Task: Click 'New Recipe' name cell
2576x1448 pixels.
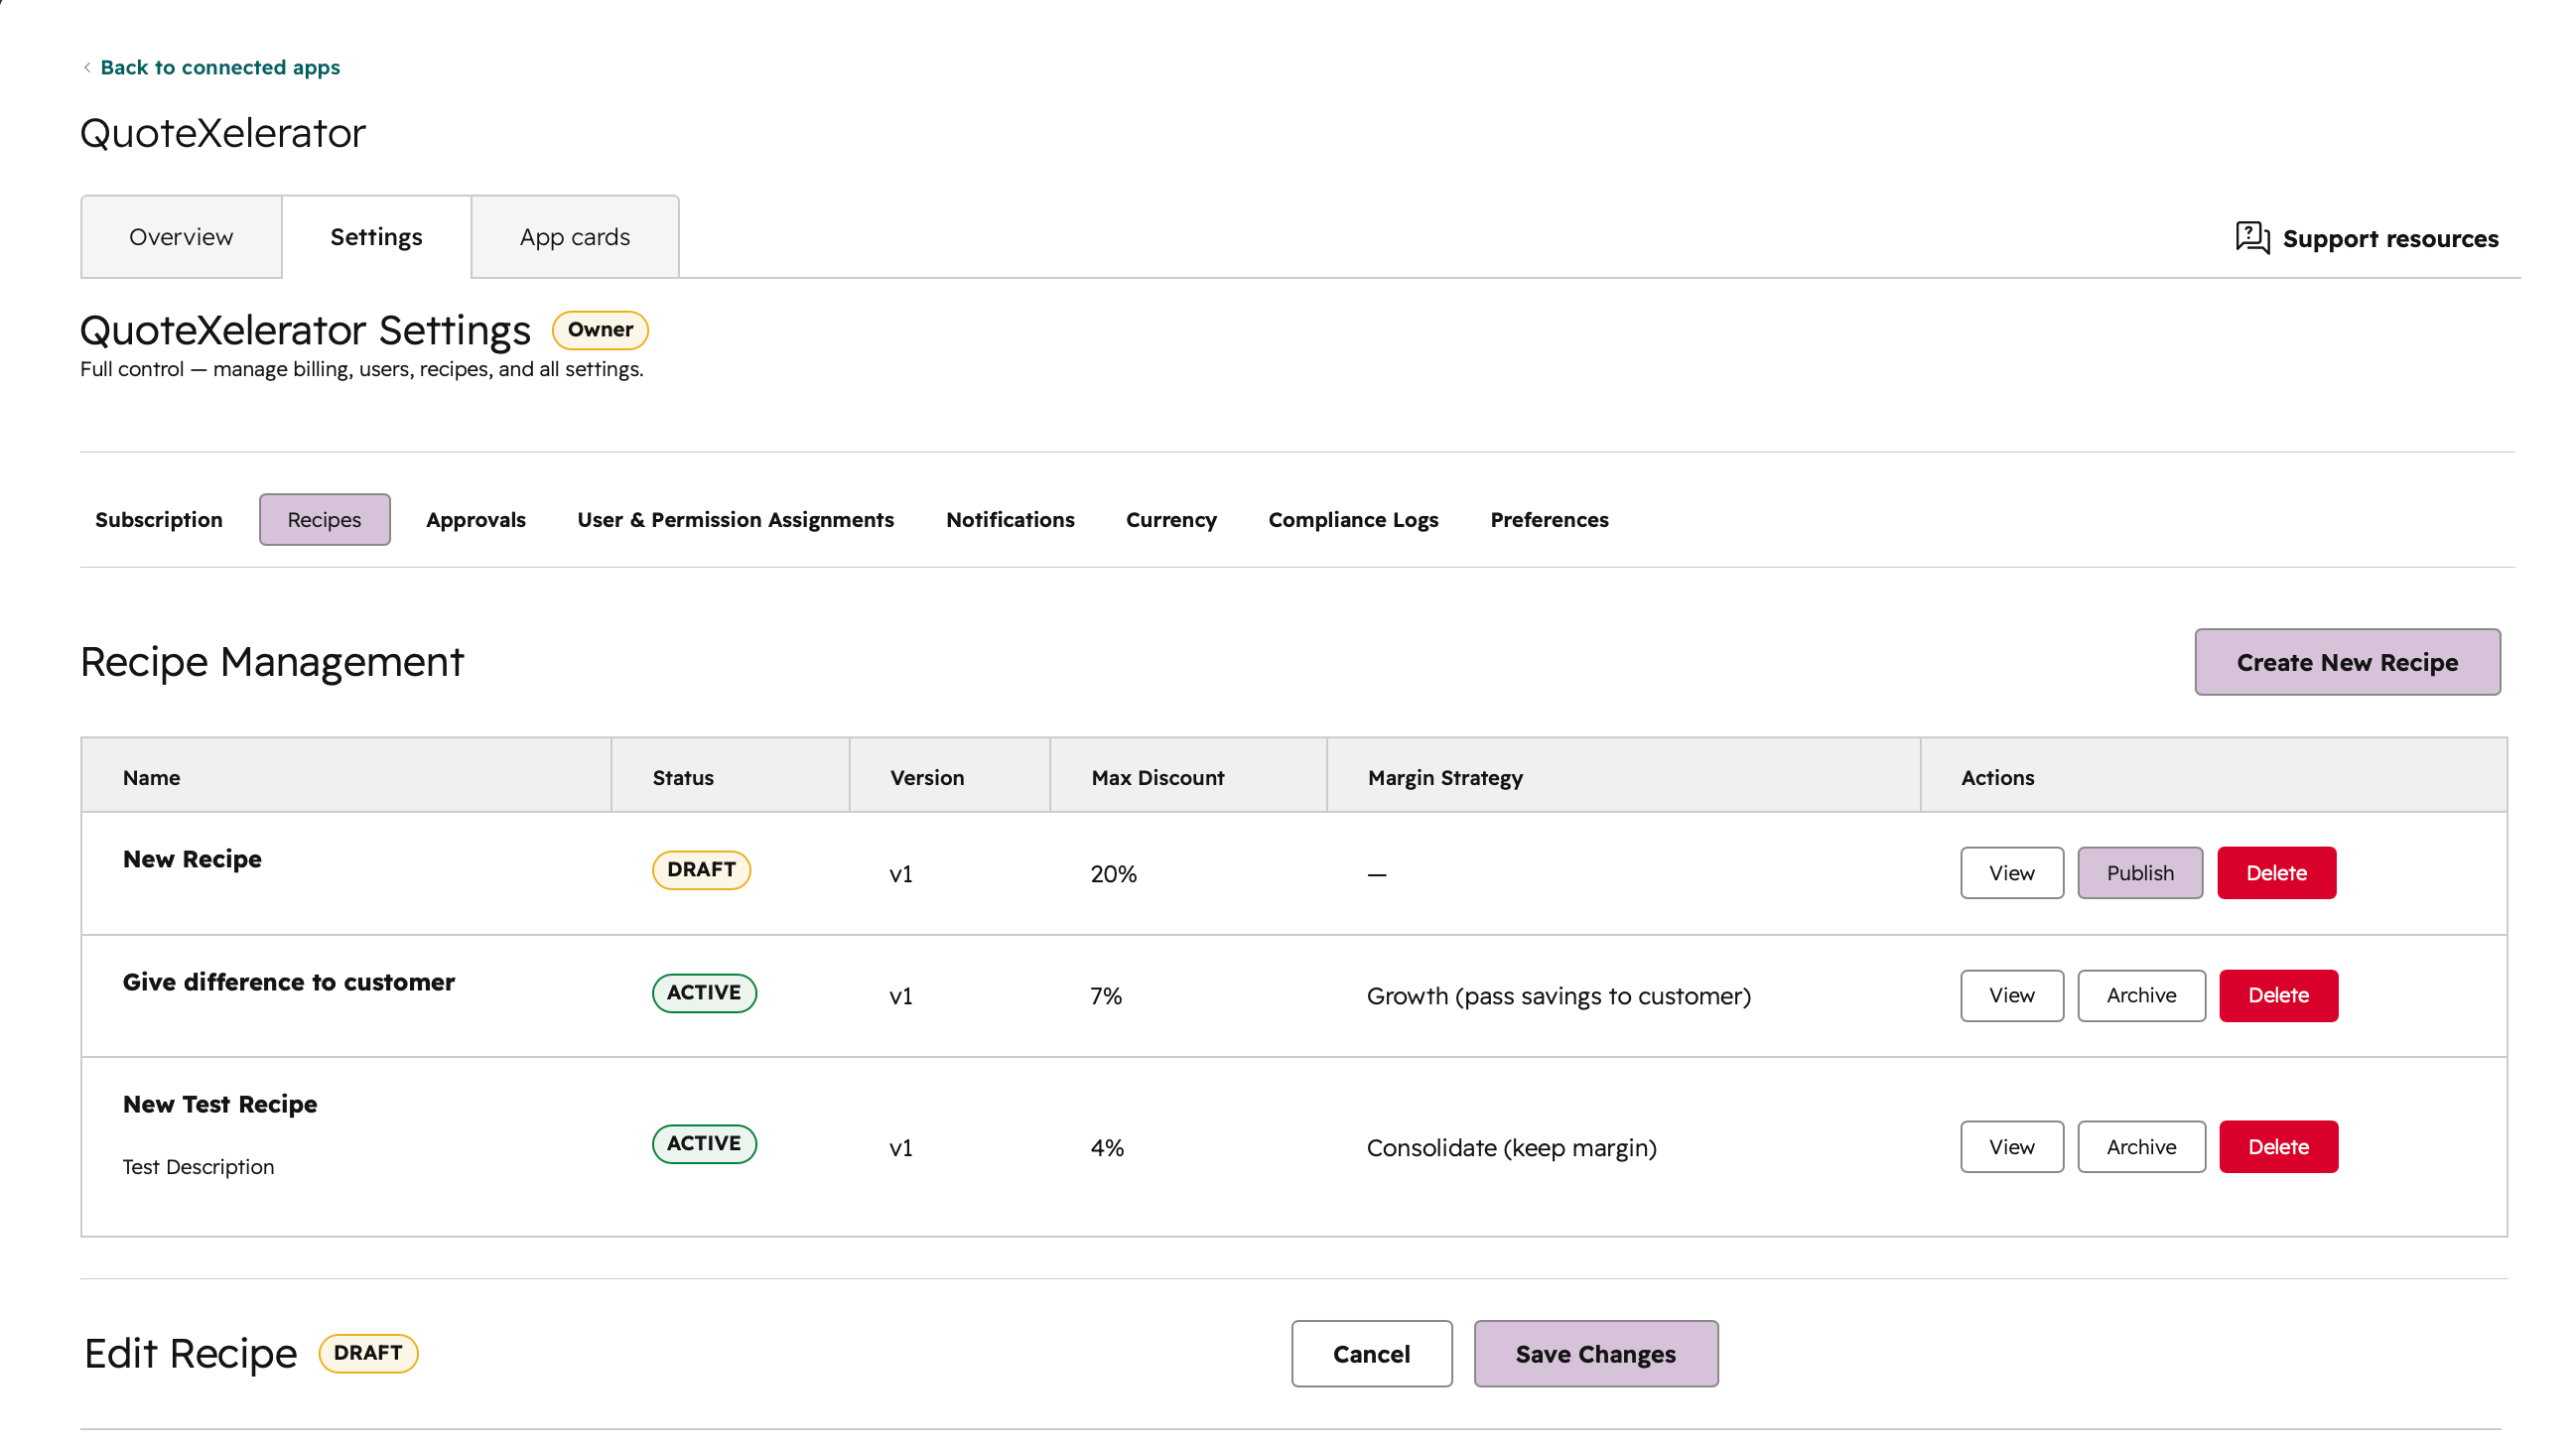Action: pos(192,859)
